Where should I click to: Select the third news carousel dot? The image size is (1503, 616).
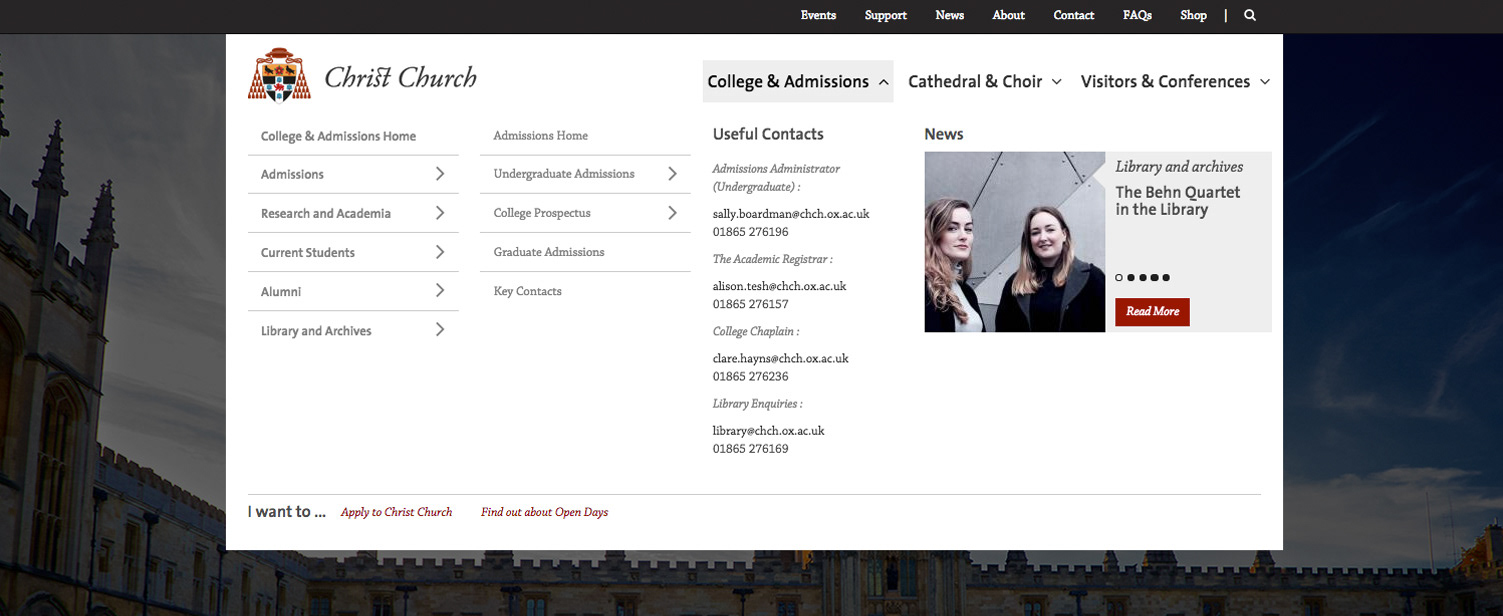point(1143,278)
